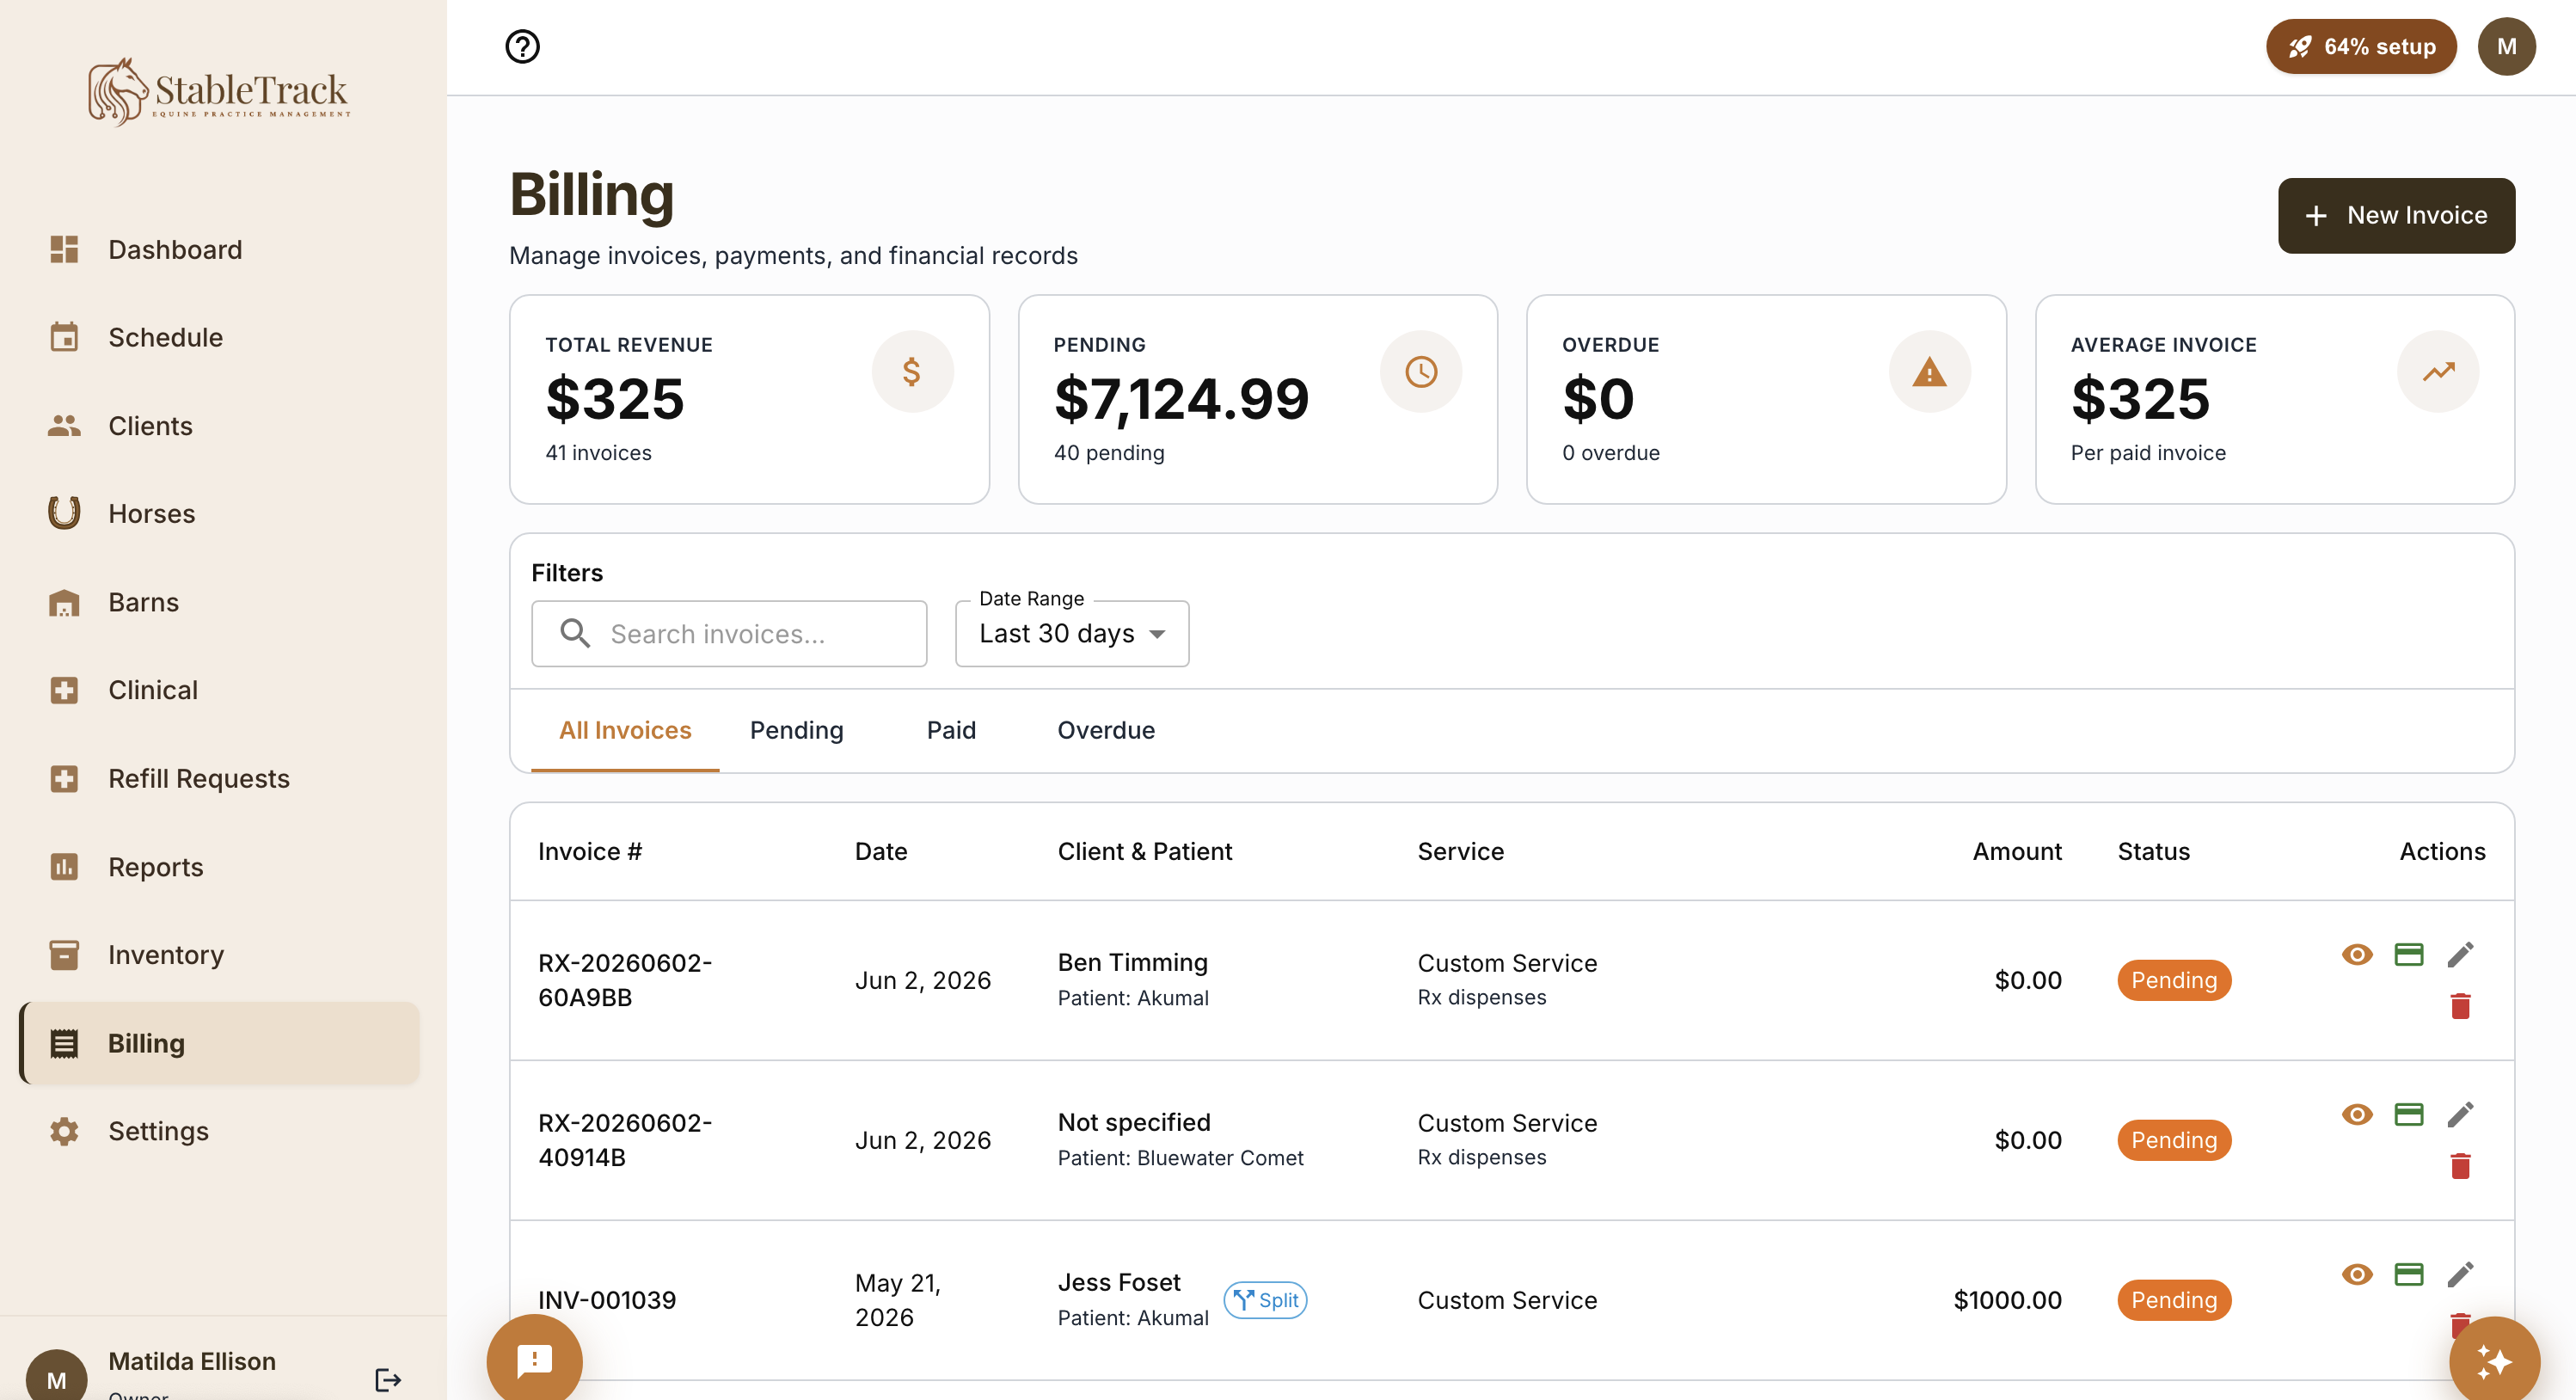Open the Horses section
Image resolution: width=2576 pixels, height=1400 pixels.
point(220,514)
